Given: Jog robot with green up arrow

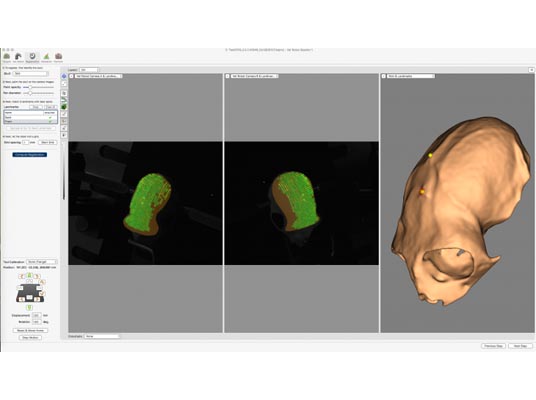Looking at the screenshot, I should pyautogui.click(x=29, y=276).
